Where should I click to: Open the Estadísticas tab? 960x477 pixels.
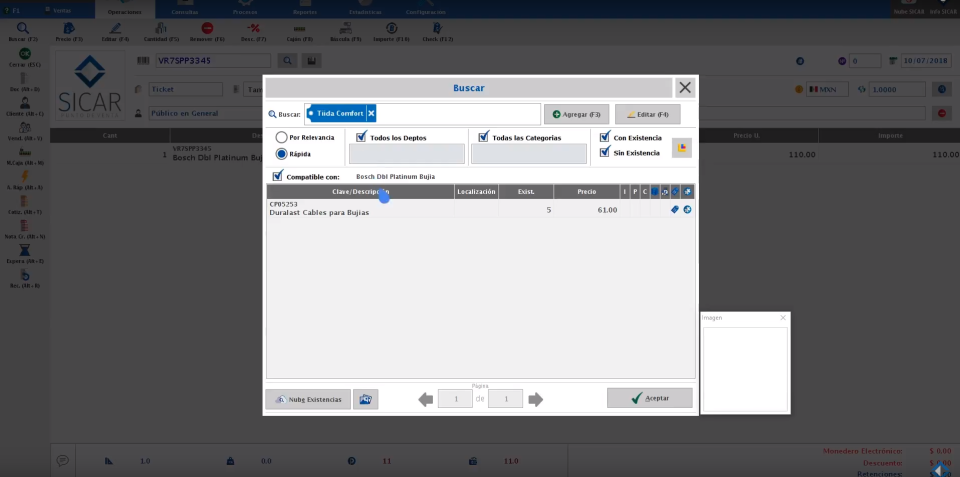coord(365,11)
